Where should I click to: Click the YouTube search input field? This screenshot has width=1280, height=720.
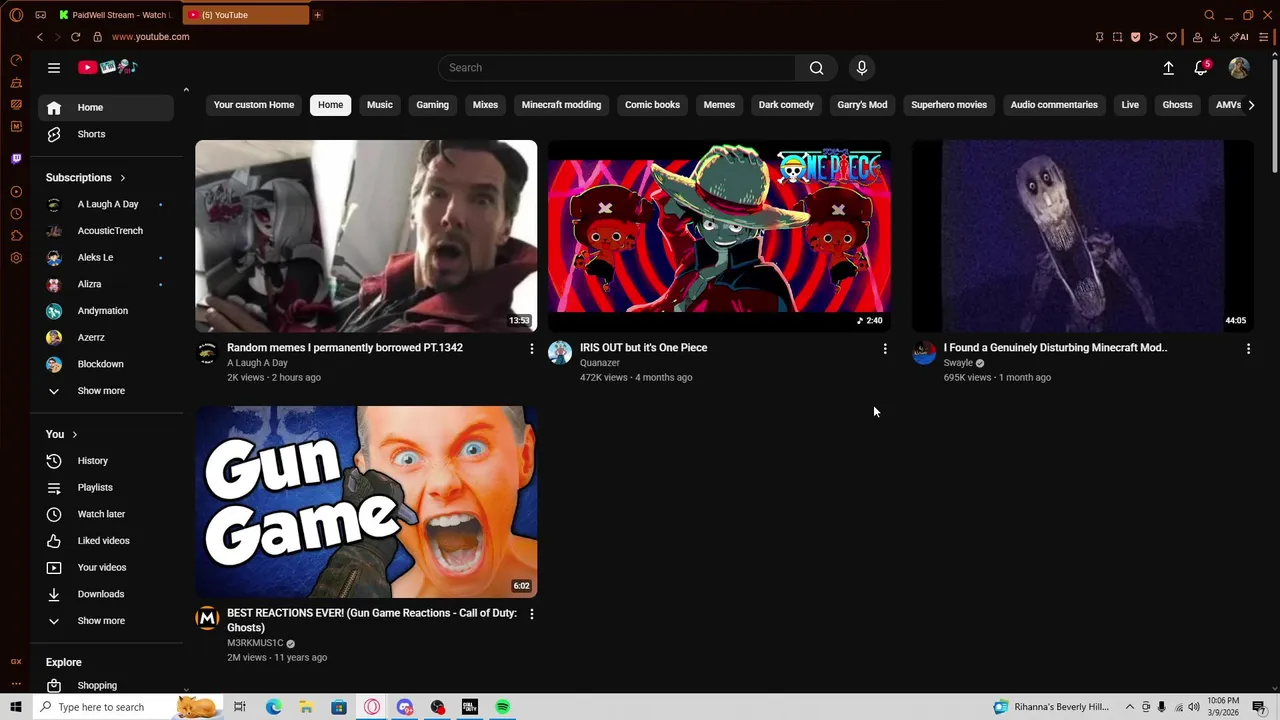[617, 68]
